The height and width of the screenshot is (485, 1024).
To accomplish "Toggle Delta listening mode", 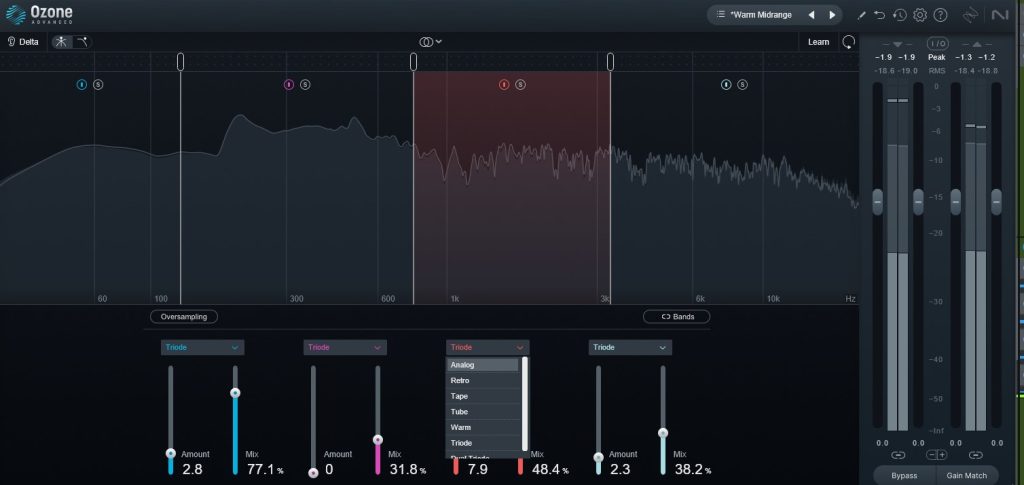I will click(23, 42).
